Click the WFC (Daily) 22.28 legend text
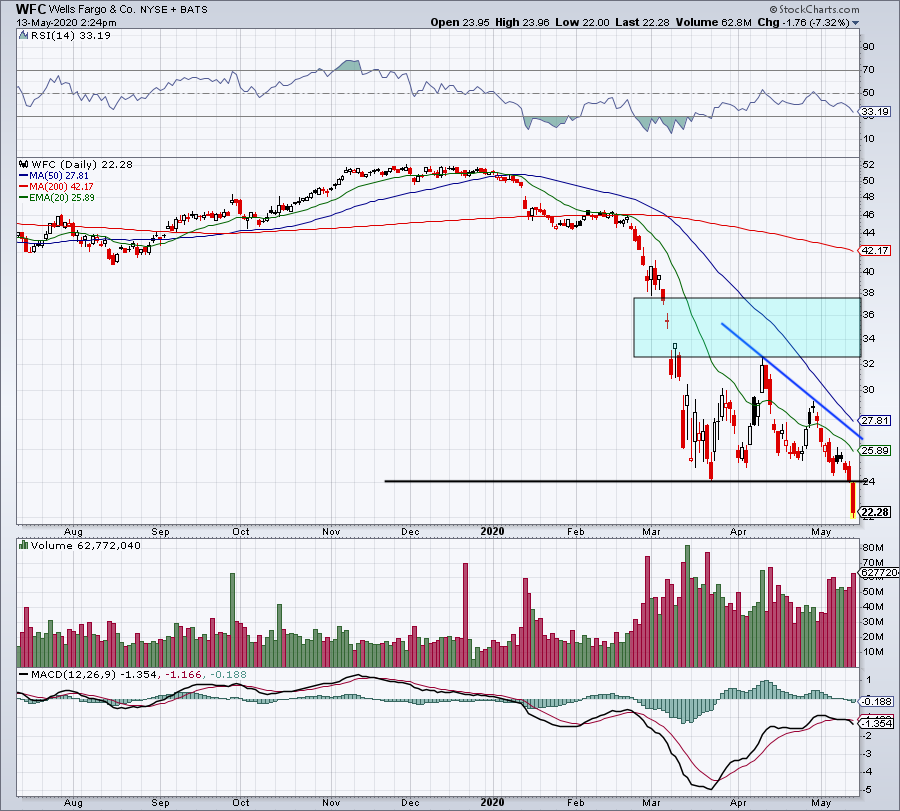Viewport: 900px width, 811px height. point(82,164)
